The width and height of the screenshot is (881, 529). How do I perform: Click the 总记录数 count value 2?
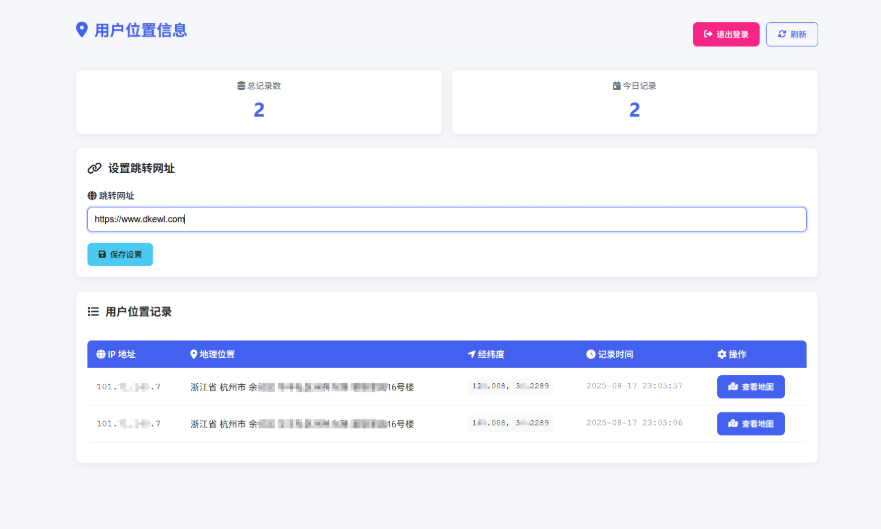259,110
